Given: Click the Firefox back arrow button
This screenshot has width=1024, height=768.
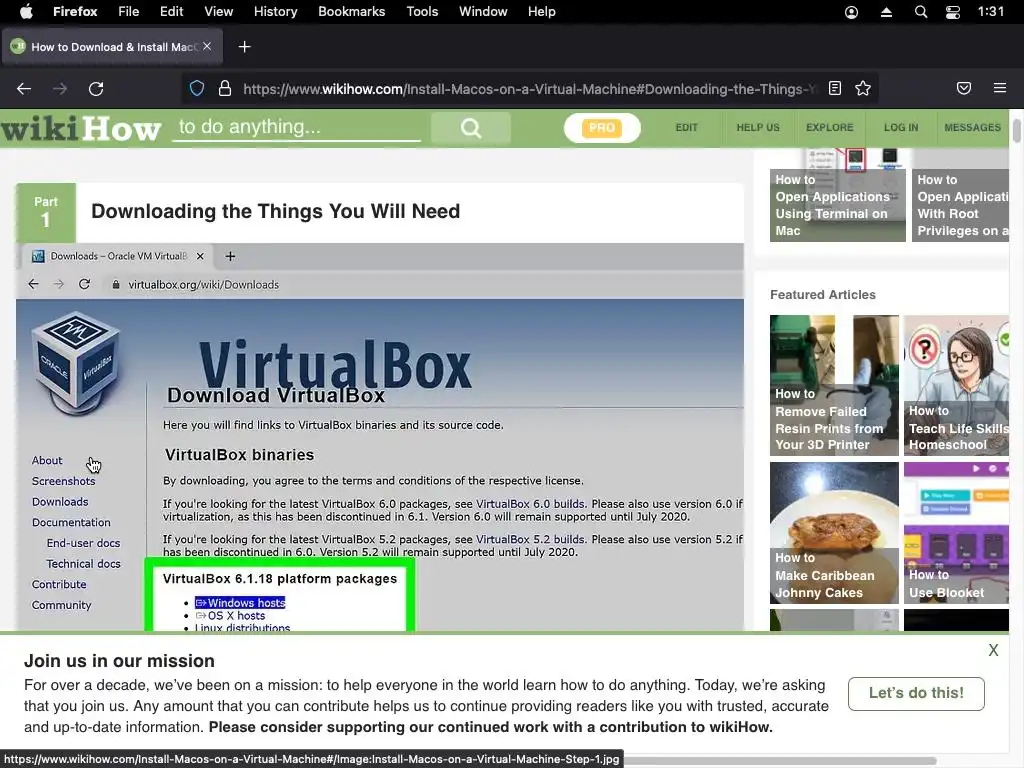Looking at the screenshot, I should (x=24, y=89).
